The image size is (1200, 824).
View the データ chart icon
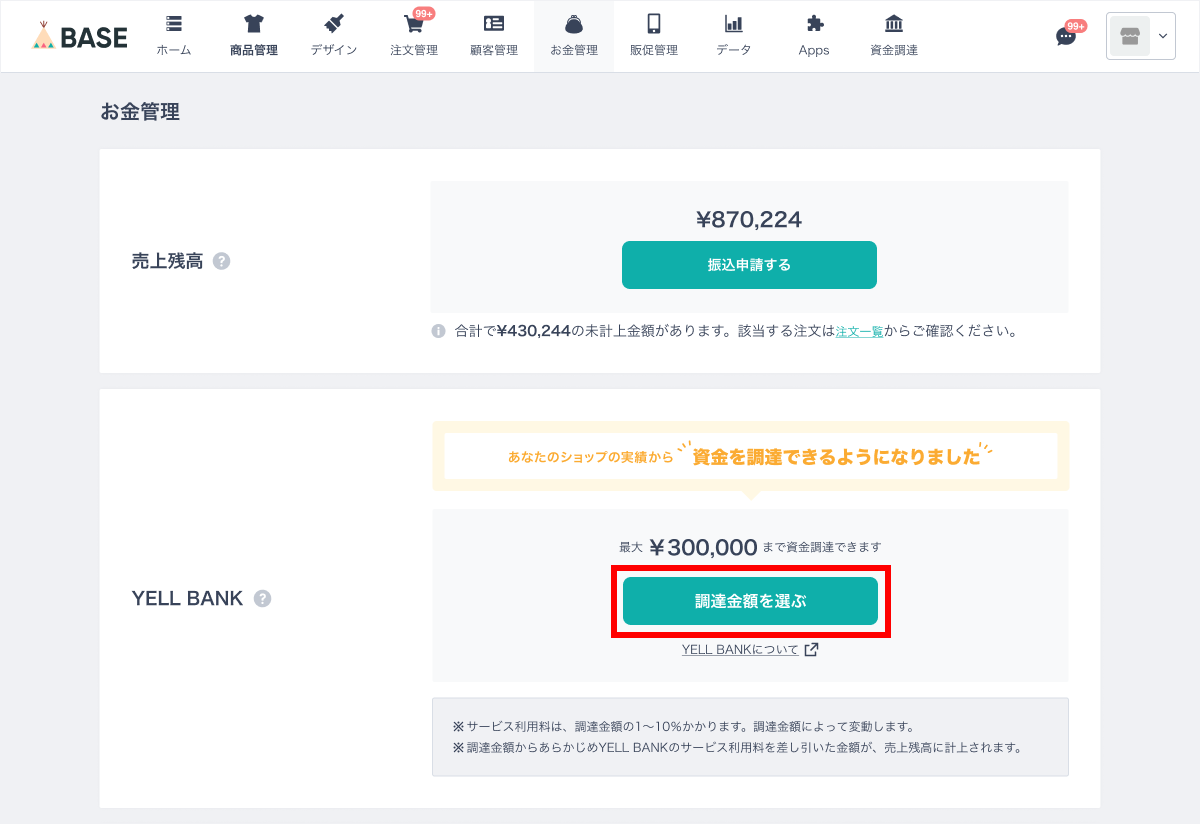[x=734, y=24]
